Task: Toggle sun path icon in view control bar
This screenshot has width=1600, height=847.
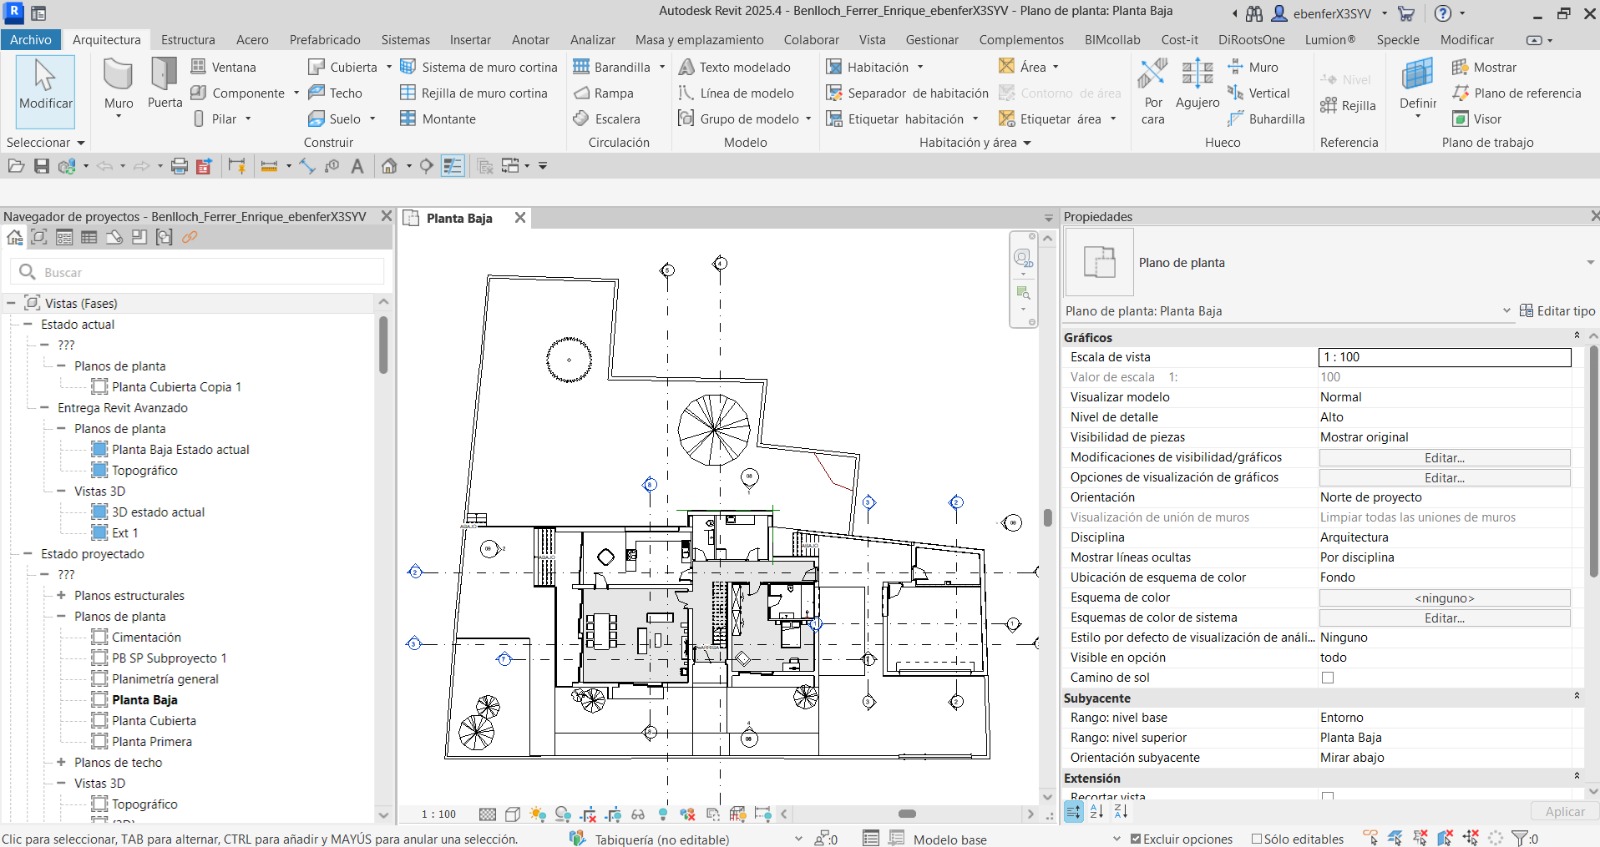Action: pyautogui.click(x=538, y=814)
